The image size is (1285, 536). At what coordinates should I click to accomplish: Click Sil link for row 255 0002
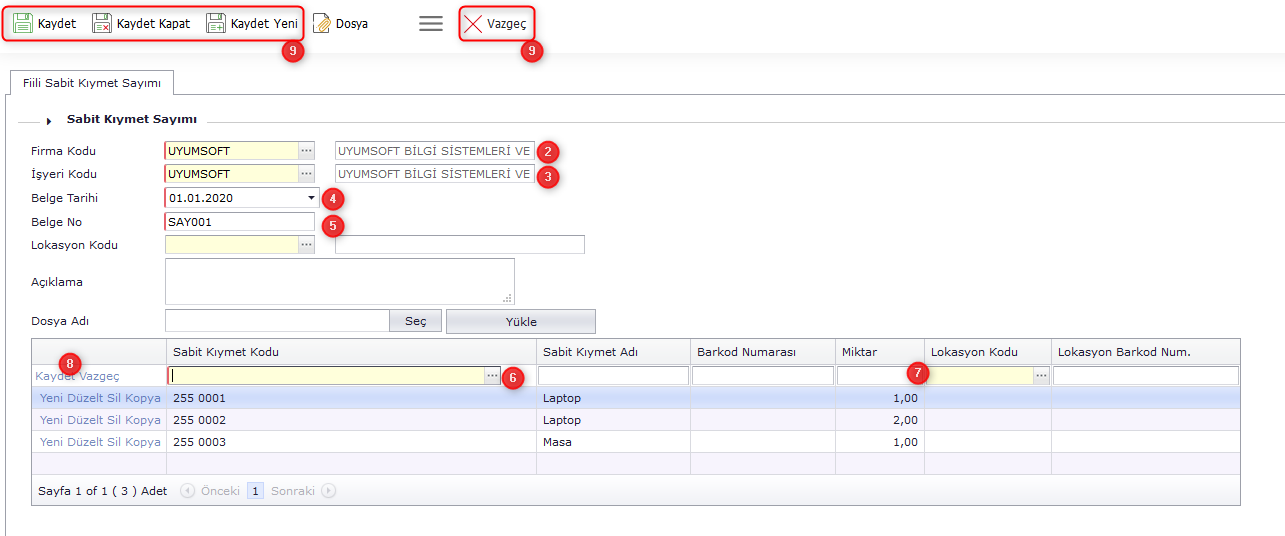(115, 420)
